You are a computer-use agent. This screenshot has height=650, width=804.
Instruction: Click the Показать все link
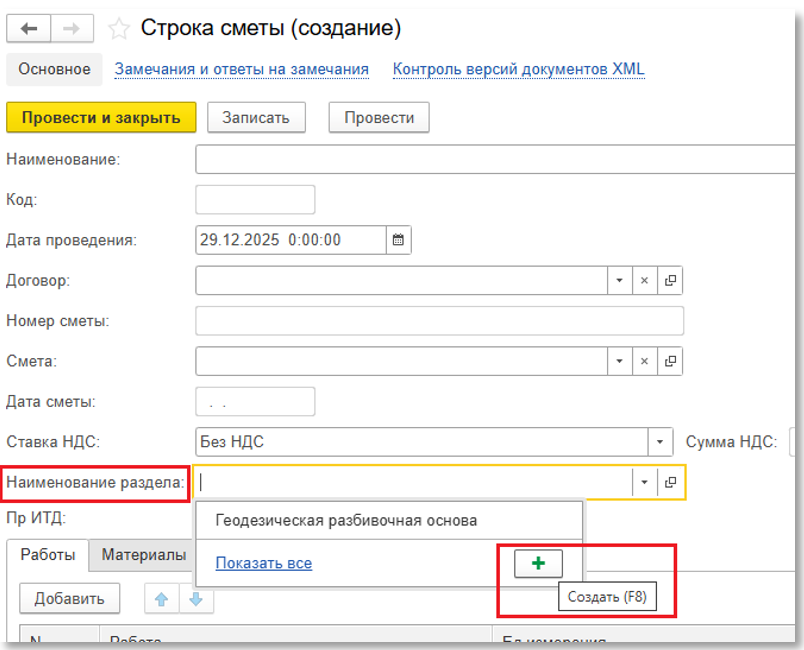click(264, 563)
